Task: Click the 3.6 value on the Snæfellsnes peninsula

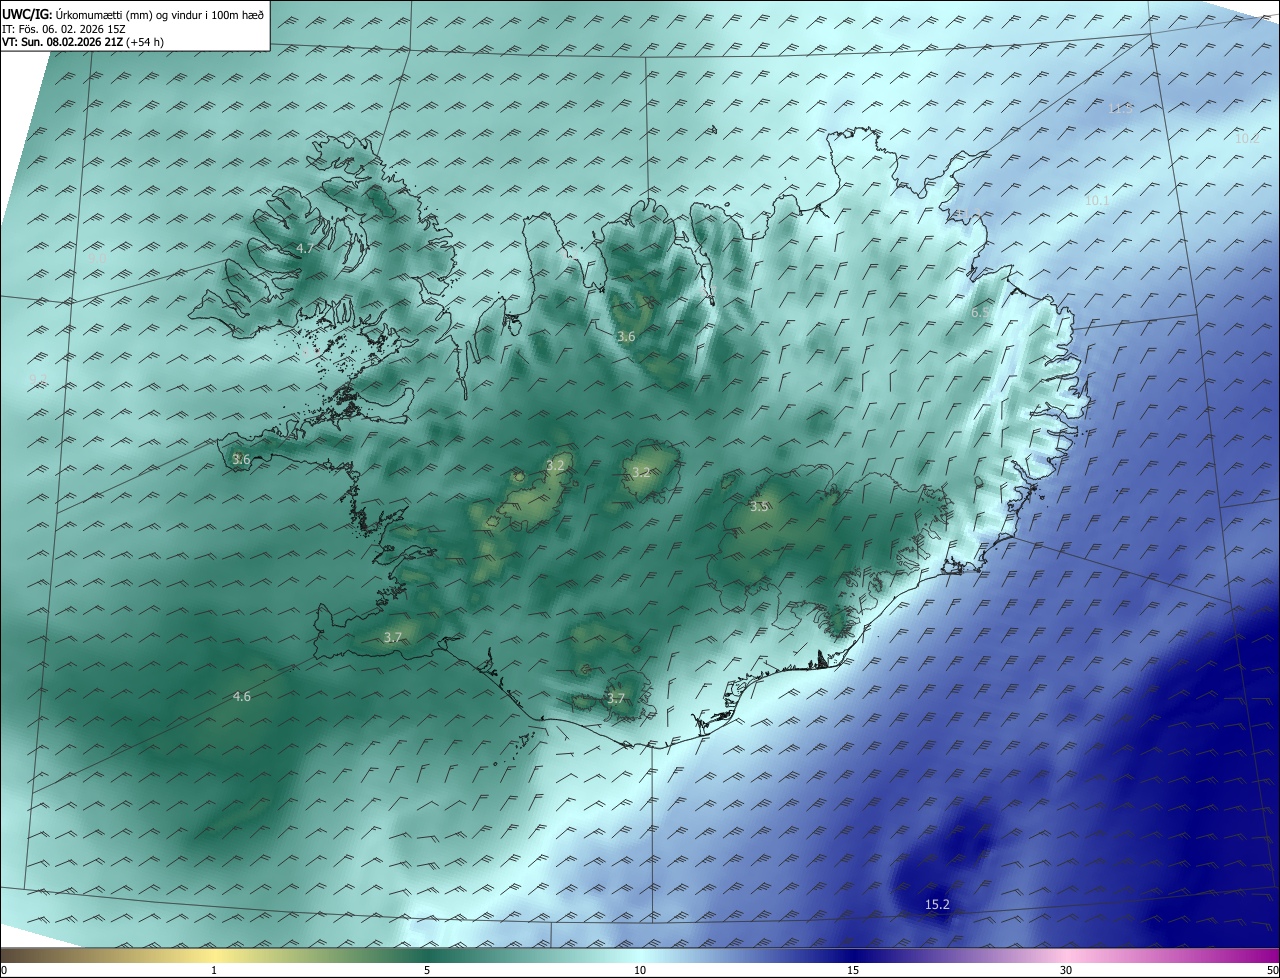Action: (x=241, y=460)
